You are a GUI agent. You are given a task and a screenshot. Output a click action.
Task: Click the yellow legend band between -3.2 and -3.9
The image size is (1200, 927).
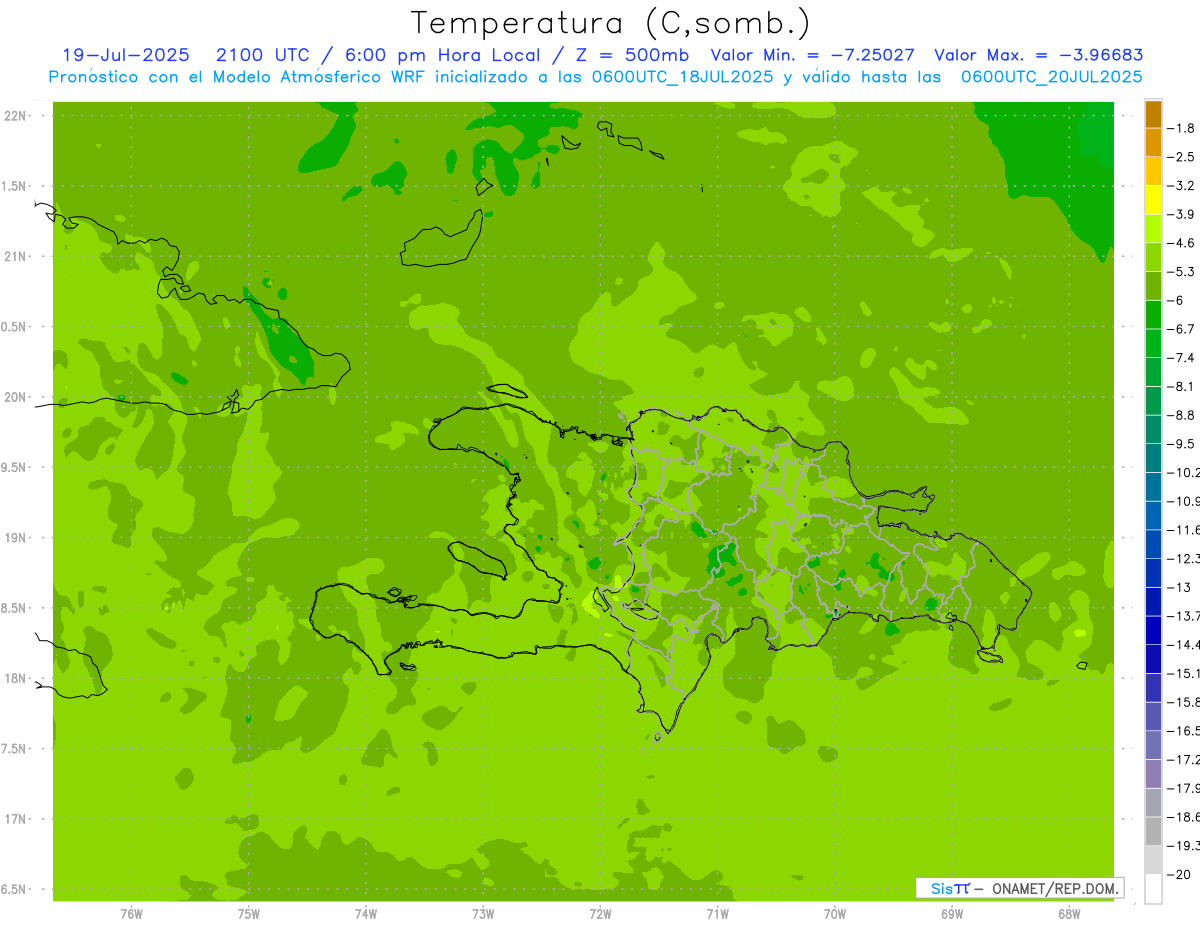coord(1153,200)
